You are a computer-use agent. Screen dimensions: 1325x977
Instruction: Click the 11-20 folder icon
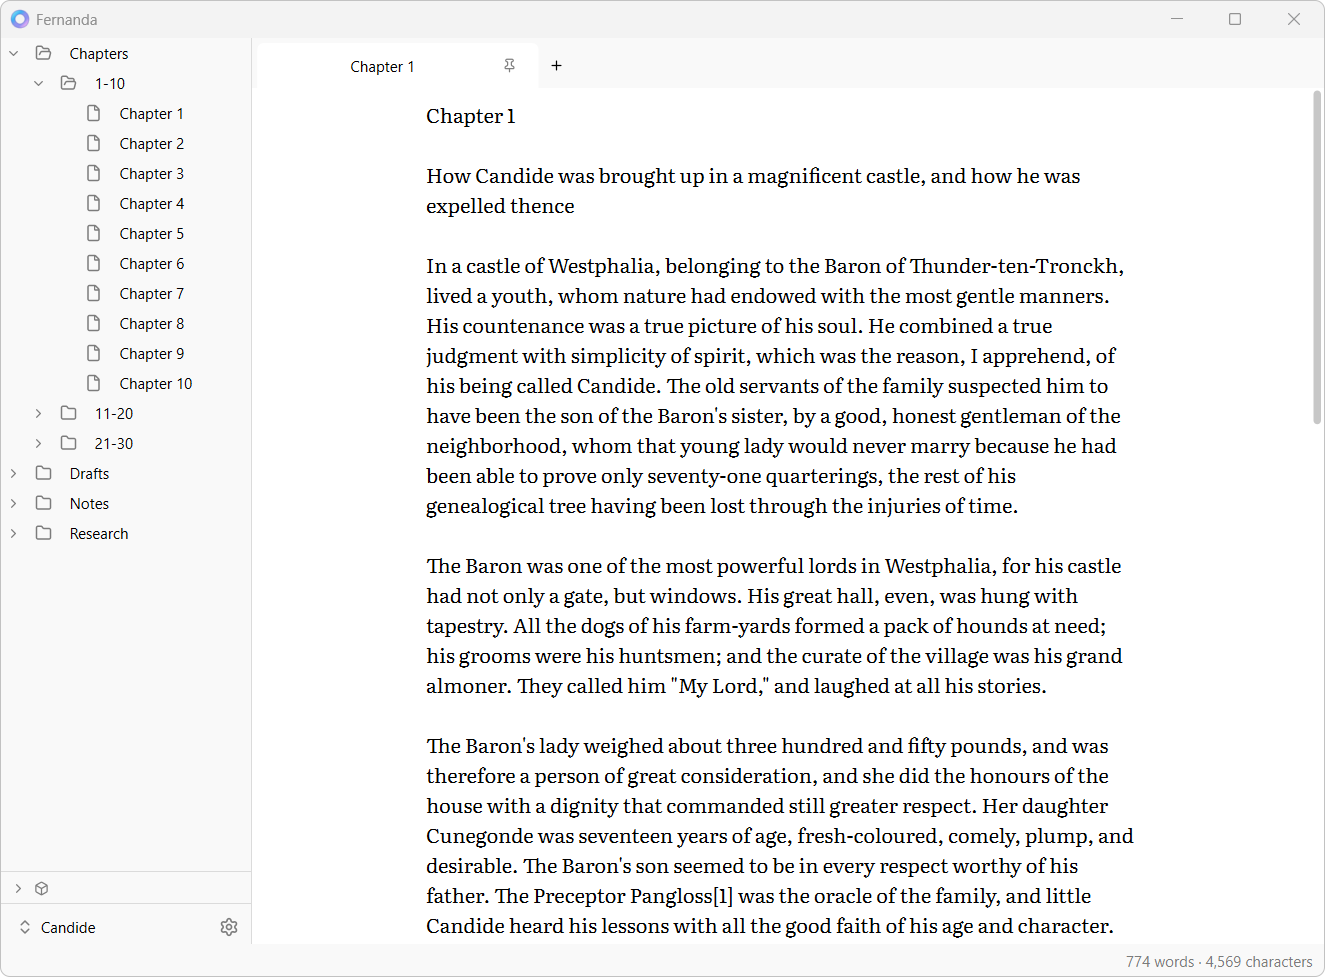click(69, 413)
